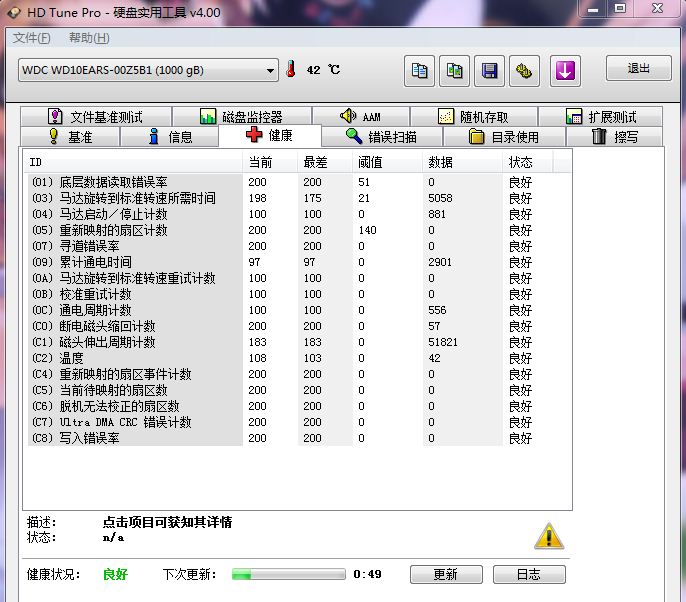Click the 最差 column header
Screen dimensions: 686x602
tap(325, 162)
